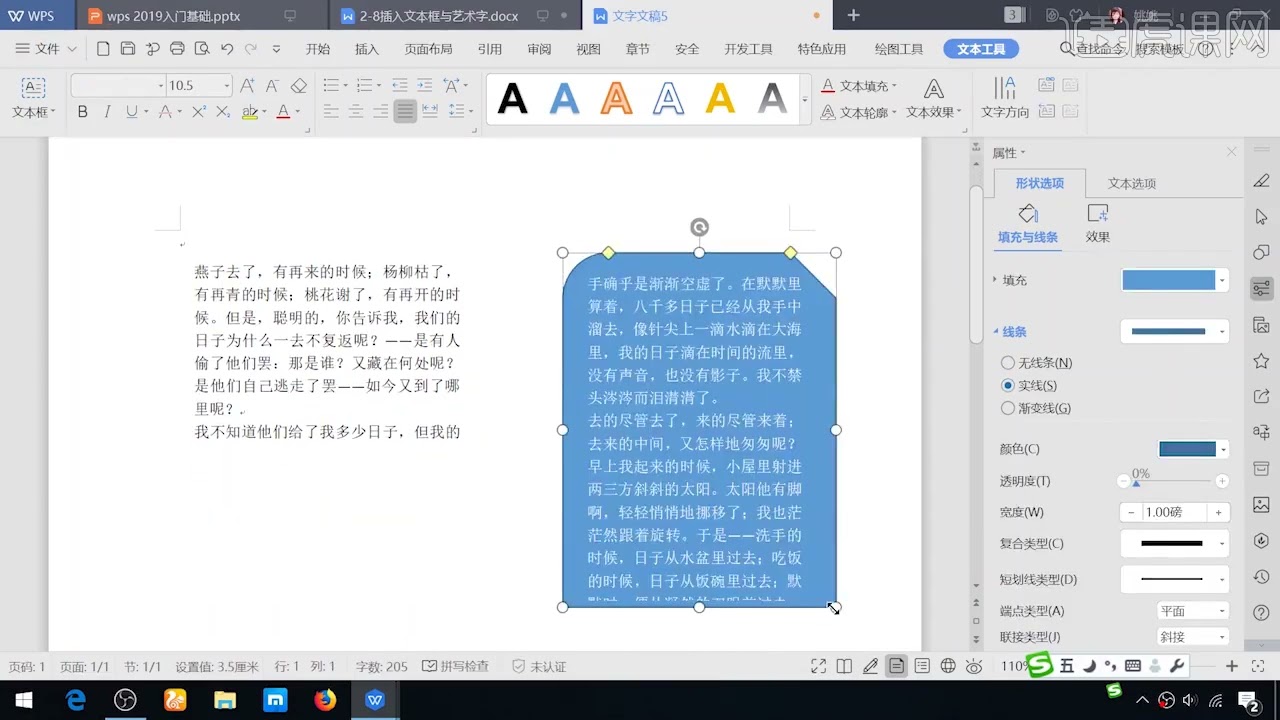Select the Solid line radio option
This screenshot has width=1280, height=720.
click(x=1008, y=385)
